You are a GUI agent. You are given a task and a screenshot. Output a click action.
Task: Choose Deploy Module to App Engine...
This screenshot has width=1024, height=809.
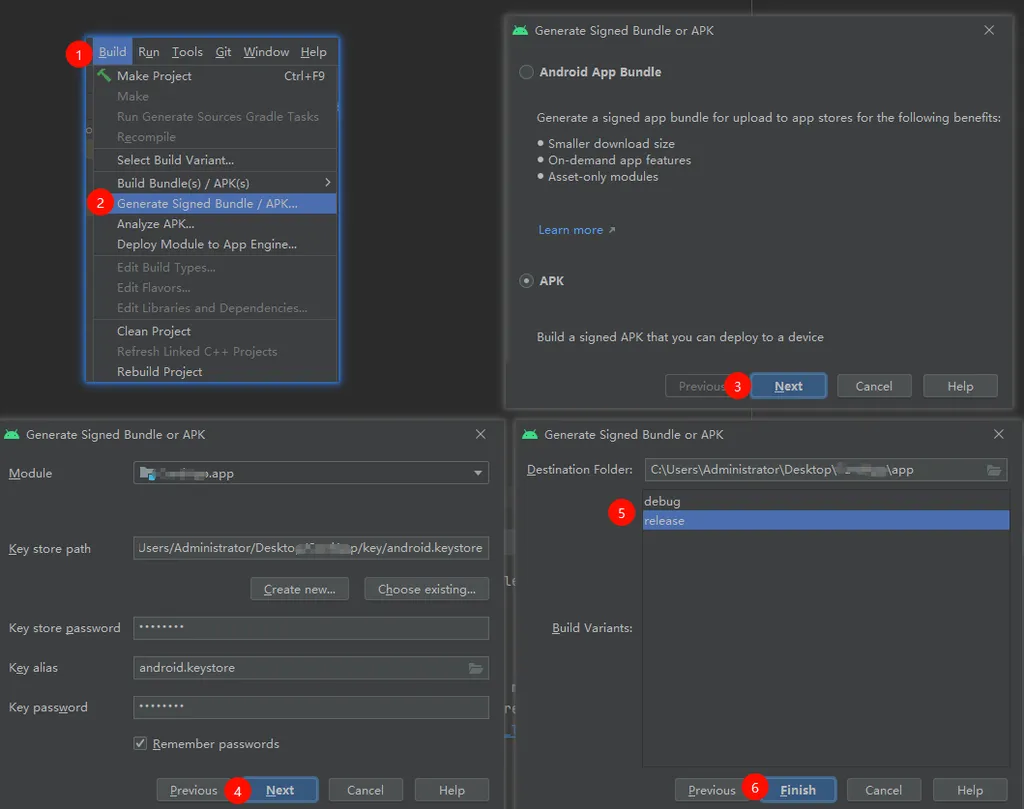click(215, 244)
